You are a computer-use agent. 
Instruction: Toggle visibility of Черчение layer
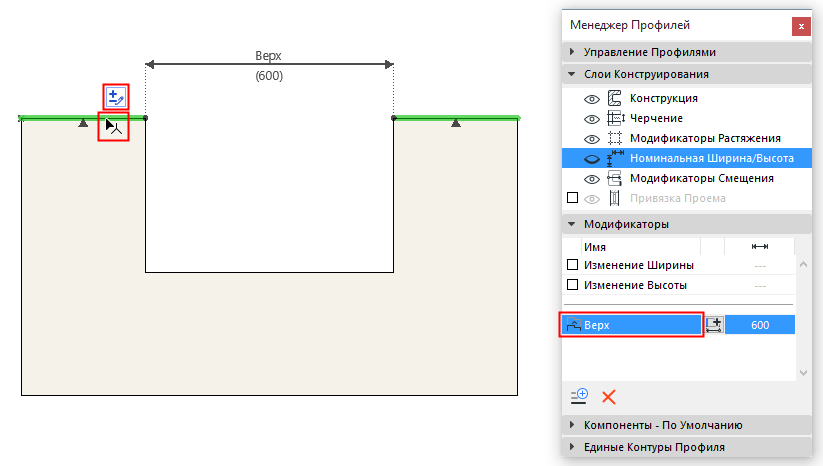[592, 119]
